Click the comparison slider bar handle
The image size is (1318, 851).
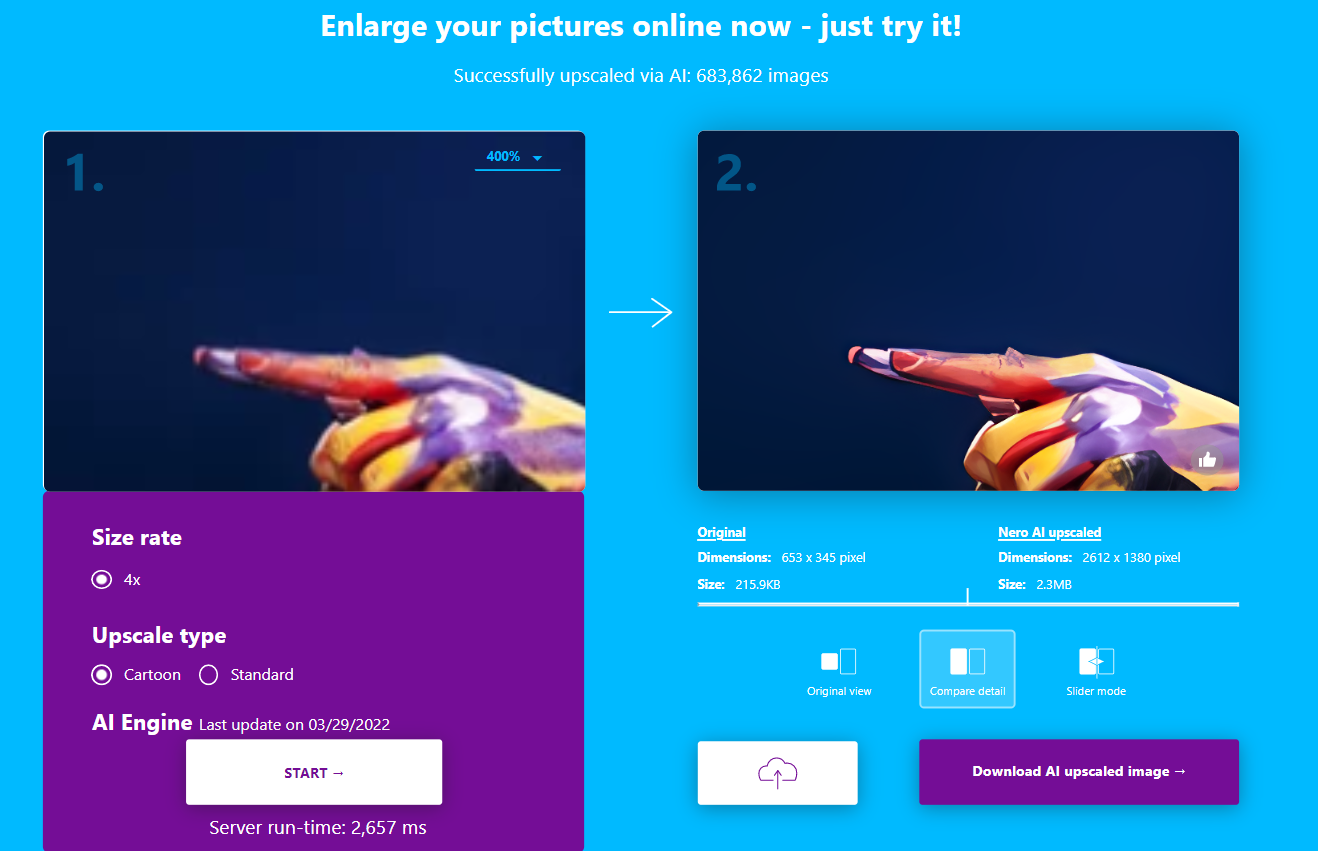pyautogui.click(x=967, y=596)
